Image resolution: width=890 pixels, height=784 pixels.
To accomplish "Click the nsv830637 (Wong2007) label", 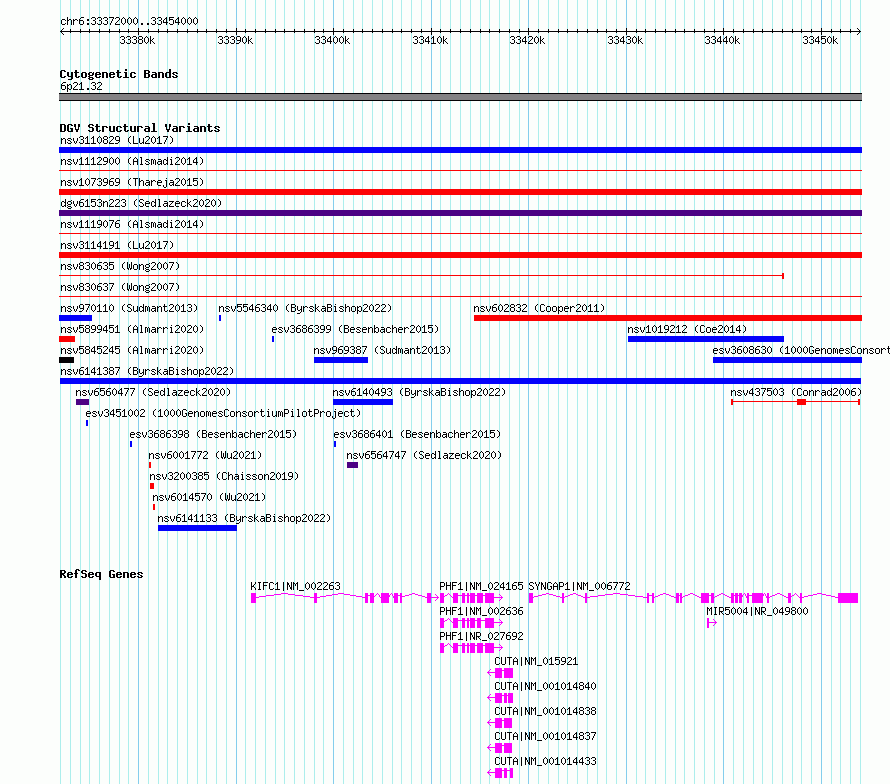I will (120, 287).
